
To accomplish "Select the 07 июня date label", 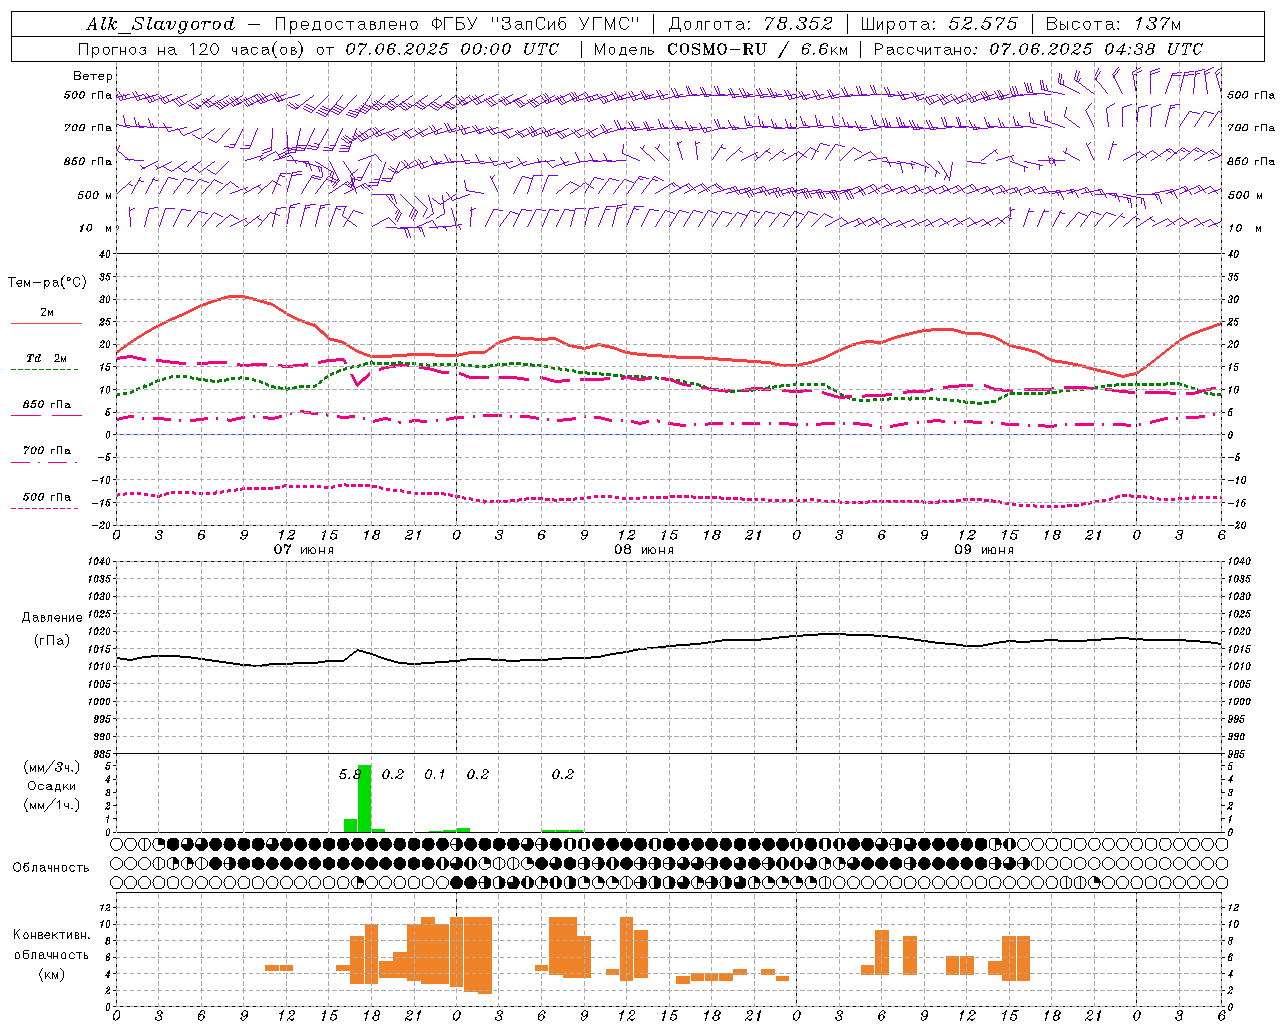I will 304,549.
